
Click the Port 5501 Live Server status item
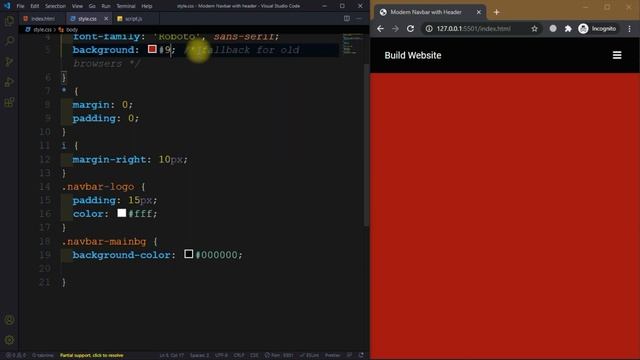click(279, 356)
